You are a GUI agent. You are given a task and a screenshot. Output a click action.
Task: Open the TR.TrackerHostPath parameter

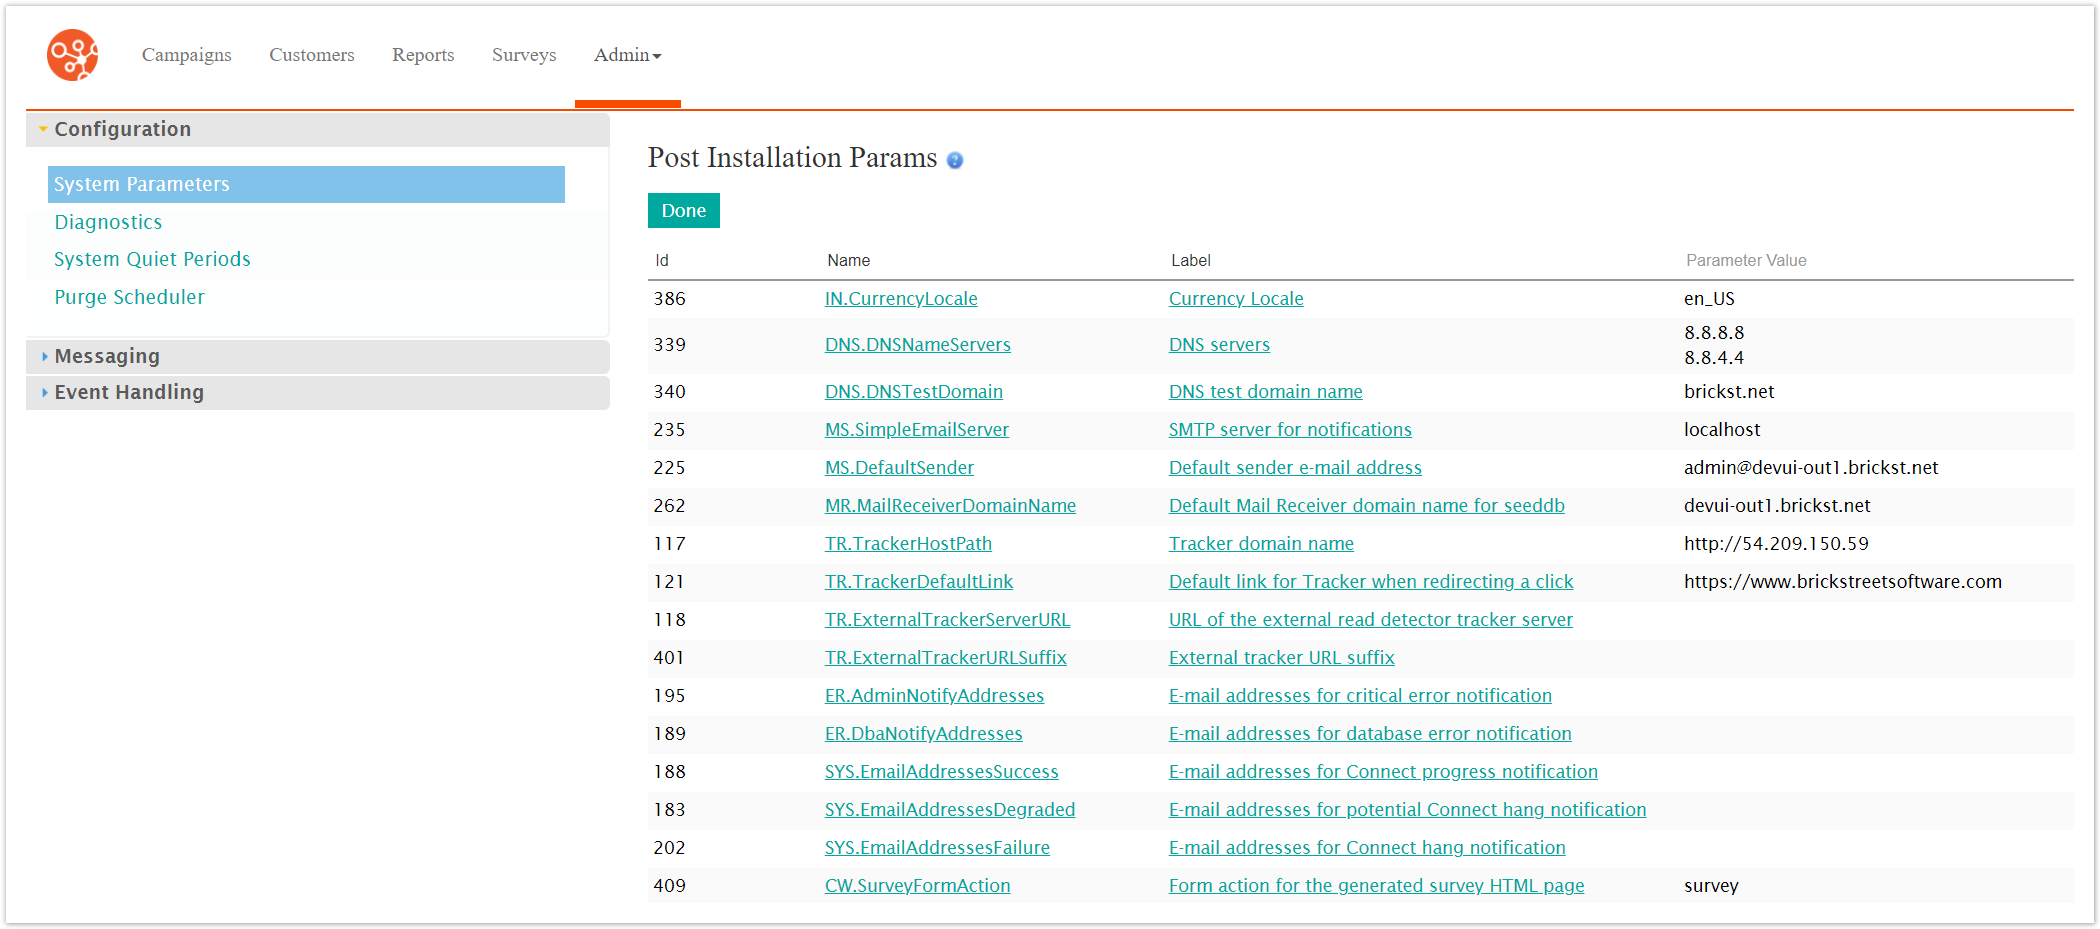click(907, 544)
